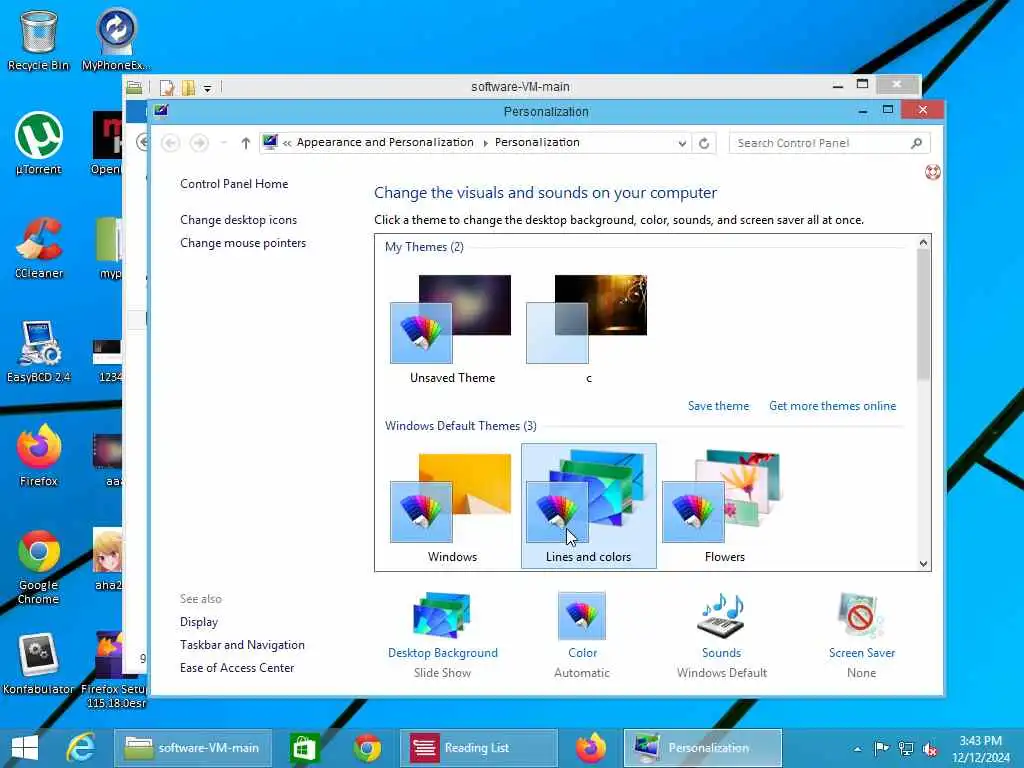Show hidden tray icons arrow
The width and height of the screenshot is (1024, 768).
[857, 748]
